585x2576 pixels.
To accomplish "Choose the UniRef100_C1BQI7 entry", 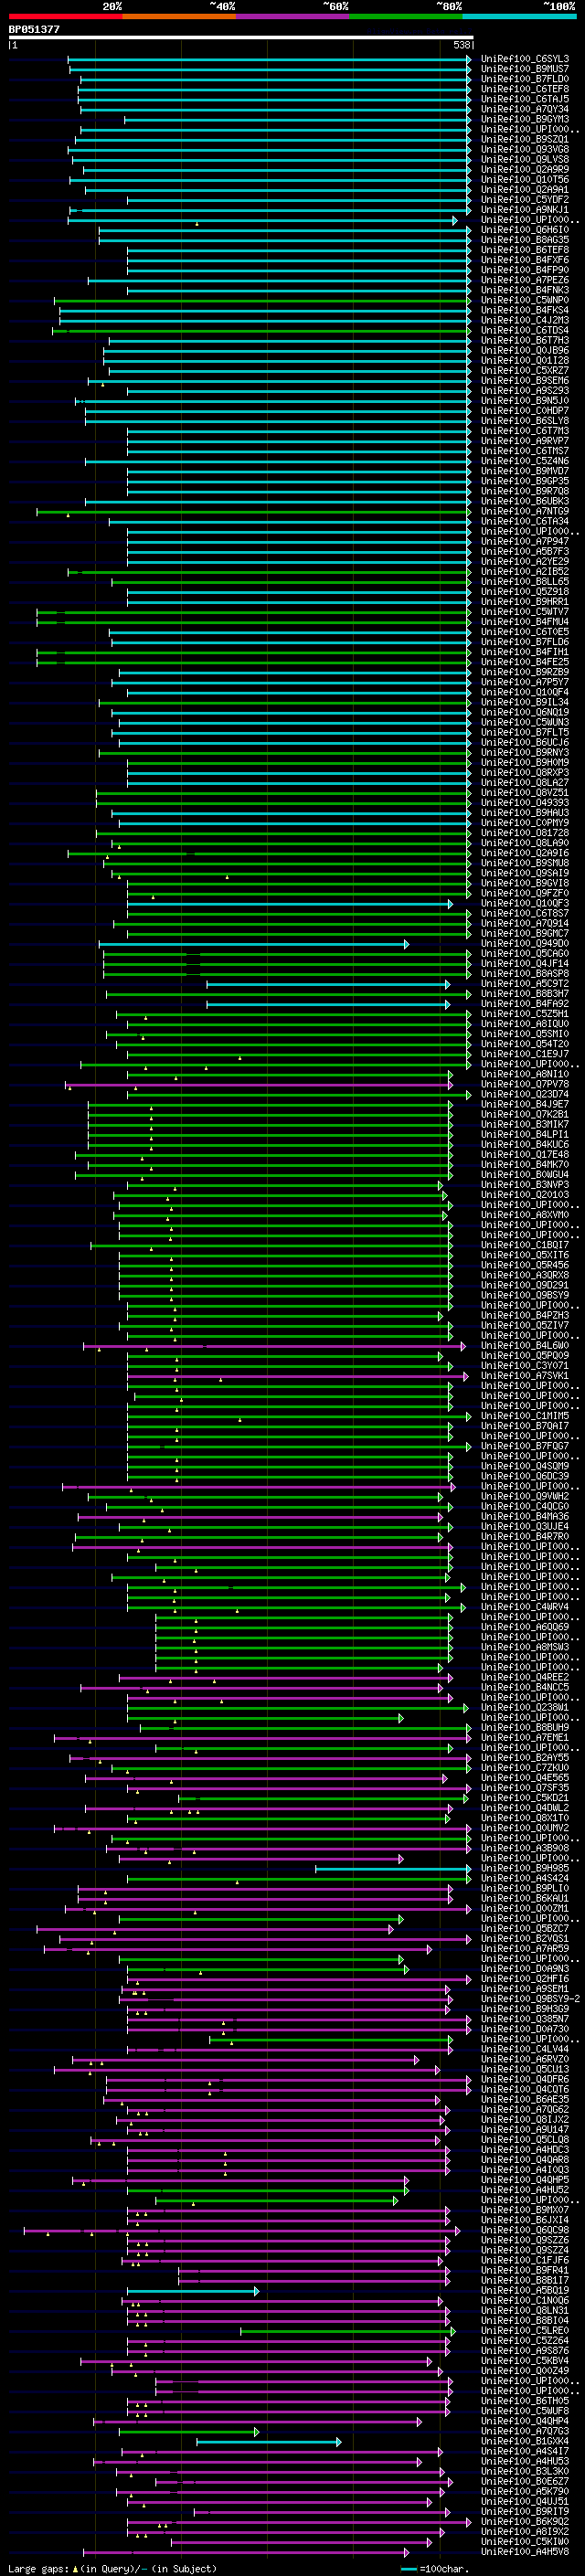I will click(x=524, y=1246).
